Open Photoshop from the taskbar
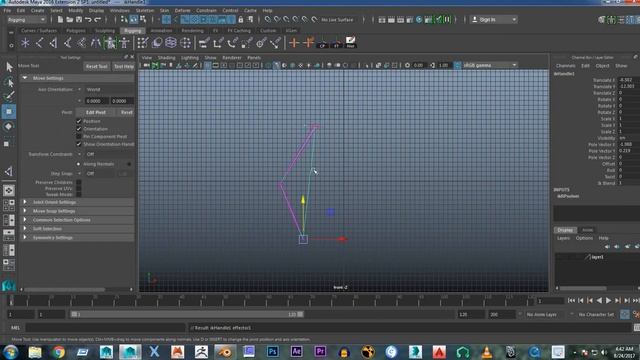640x360 pixels. [273, 352]
